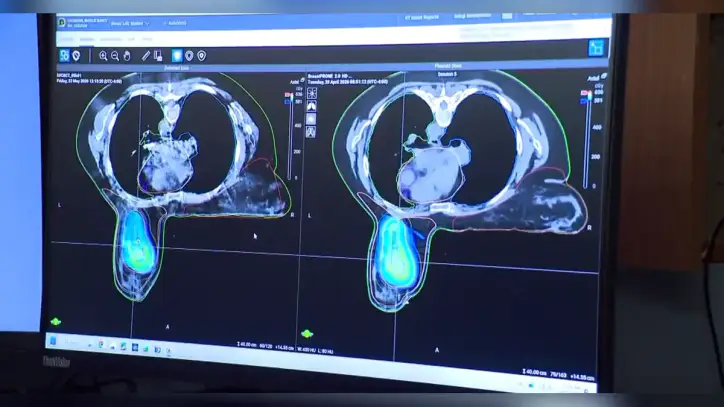
Task: Open the Windows Start button
Action: 53,341
